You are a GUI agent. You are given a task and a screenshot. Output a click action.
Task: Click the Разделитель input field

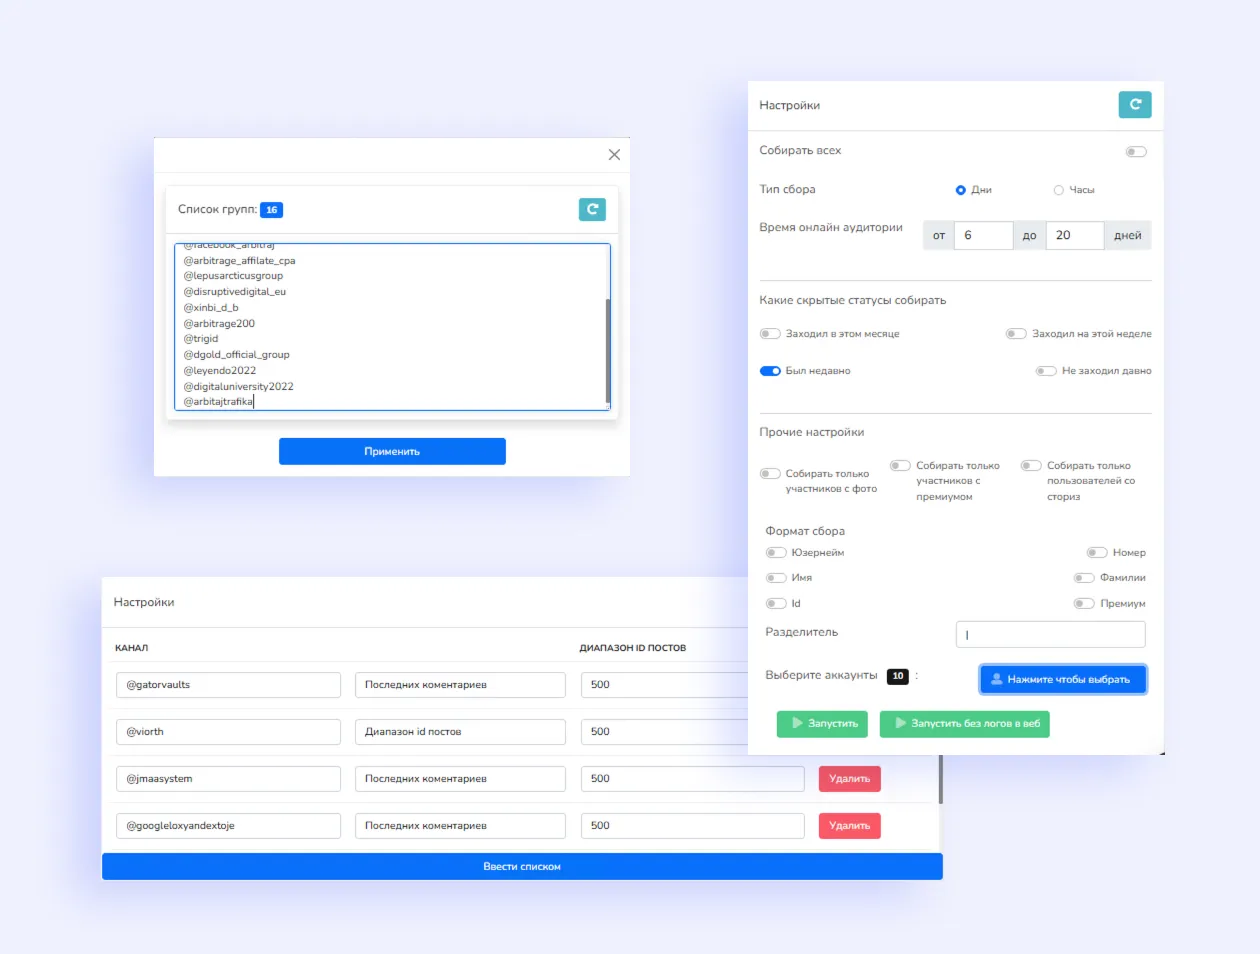point(1050,634)
